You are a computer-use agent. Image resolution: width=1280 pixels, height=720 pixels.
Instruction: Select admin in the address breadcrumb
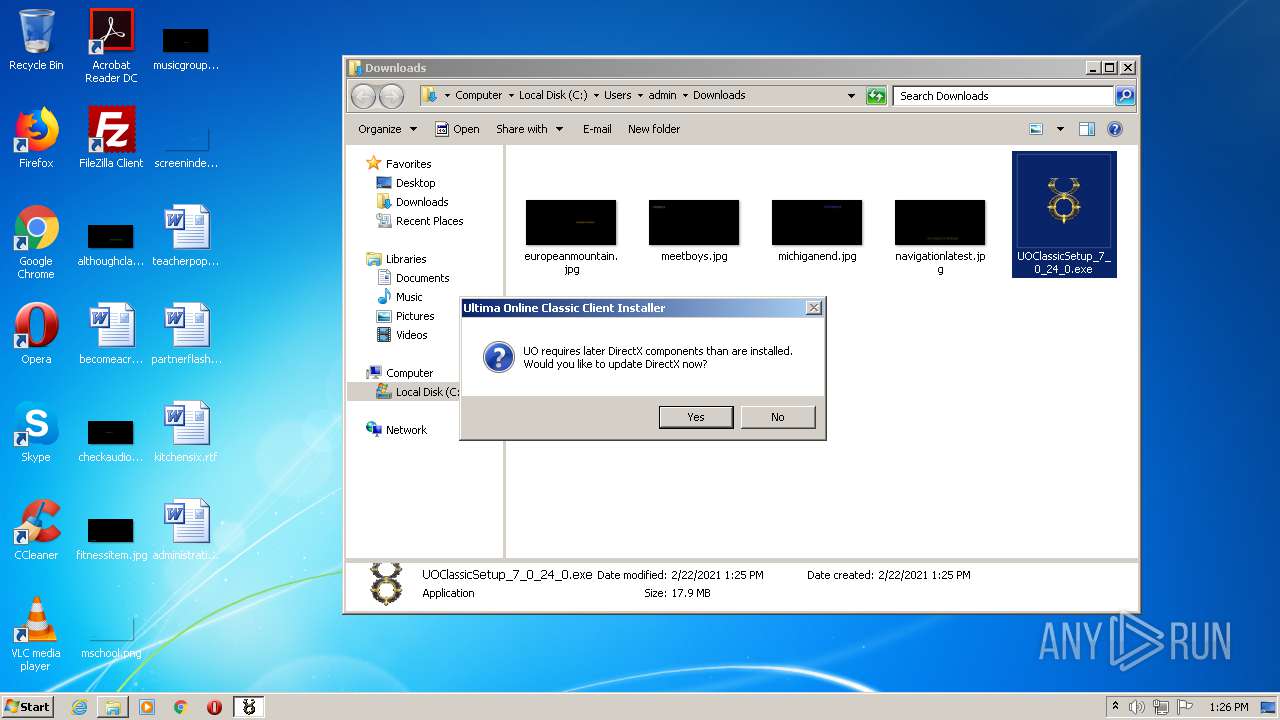(662, 96)
